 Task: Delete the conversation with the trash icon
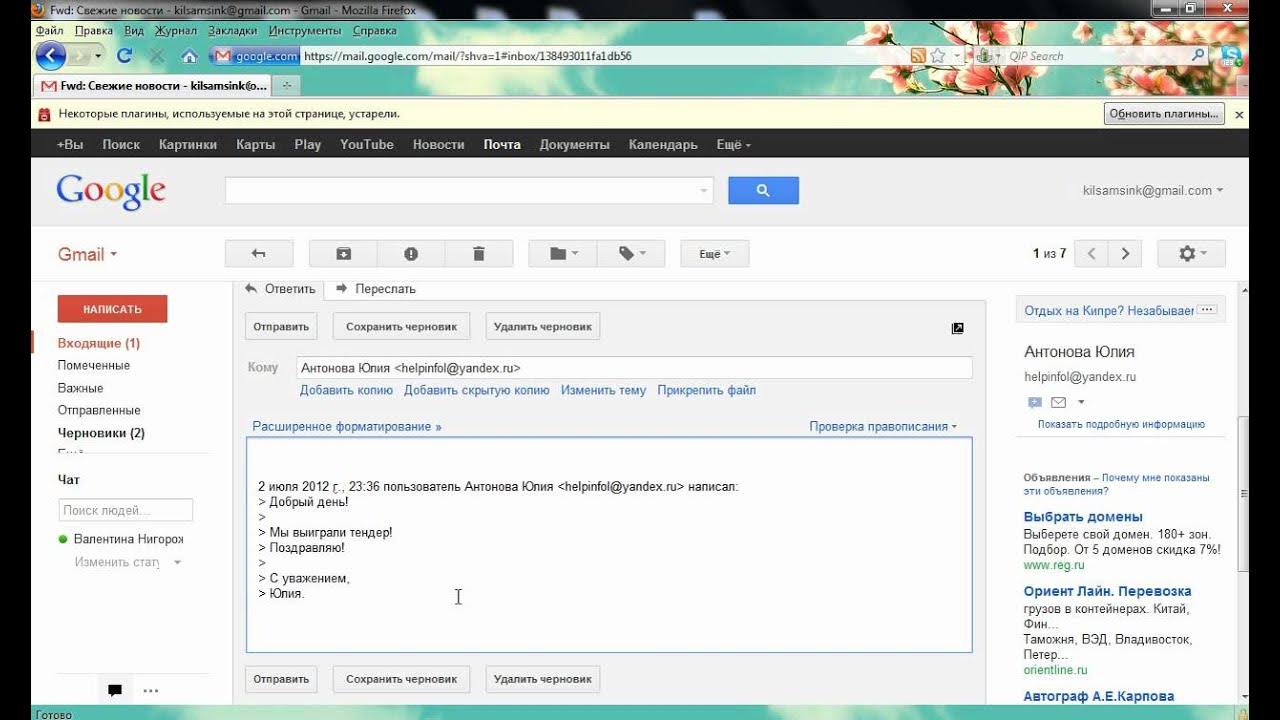[x=479, y=254]
